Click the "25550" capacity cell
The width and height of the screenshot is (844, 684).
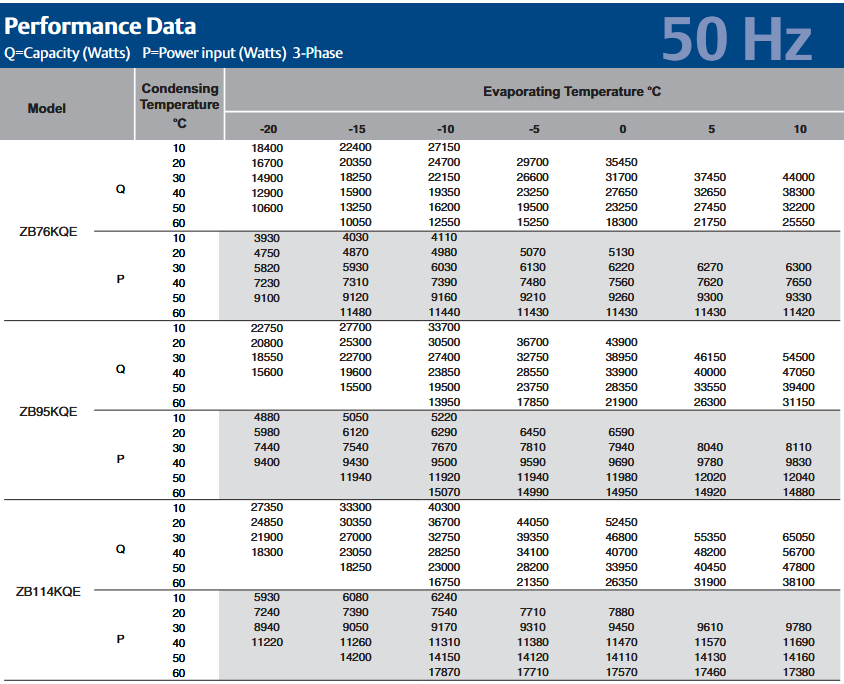pos(798,222)
